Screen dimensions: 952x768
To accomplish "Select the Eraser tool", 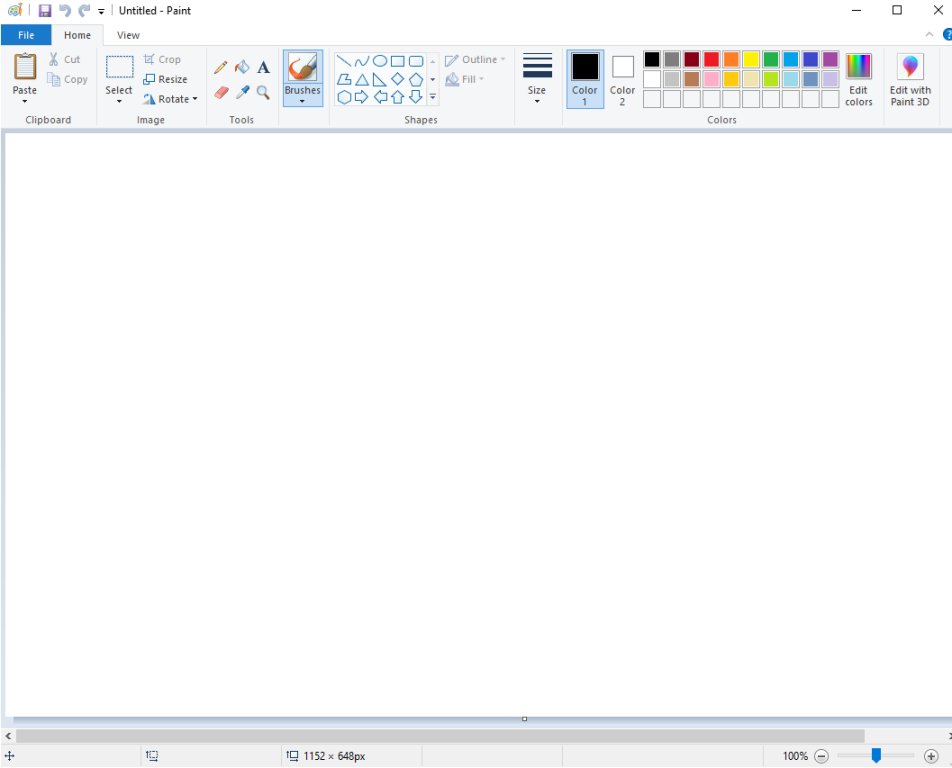I will 221,92.
